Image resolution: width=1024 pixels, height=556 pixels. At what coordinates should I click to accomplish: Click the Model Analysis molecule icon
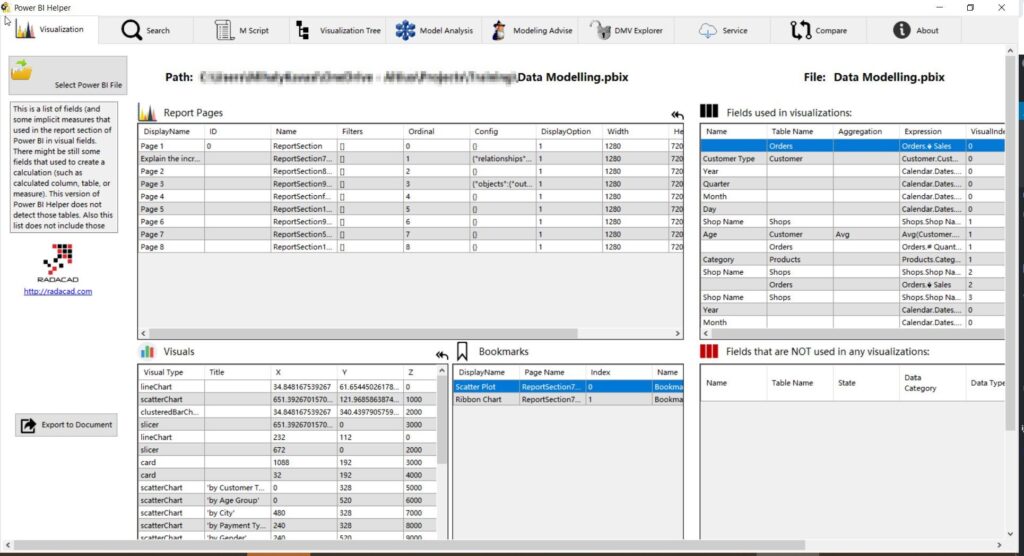pyautogui.click(x=405, y=30)
